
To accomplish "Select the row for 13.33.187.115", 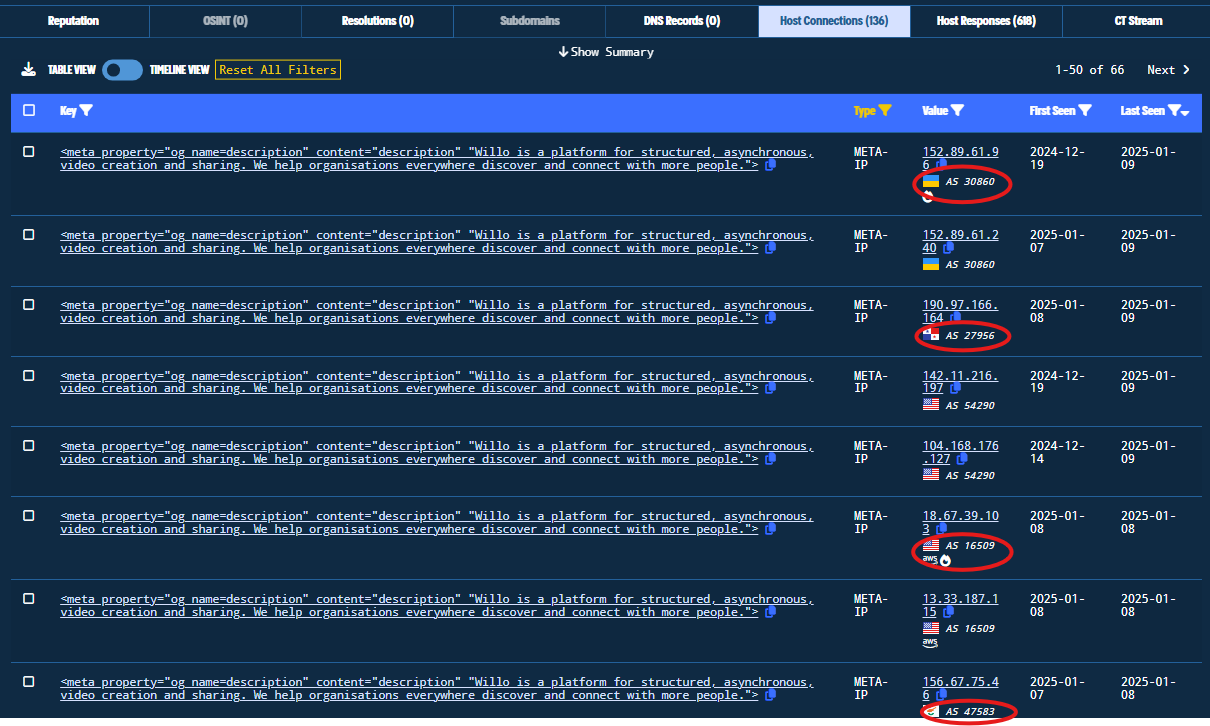I will point(29,599).
